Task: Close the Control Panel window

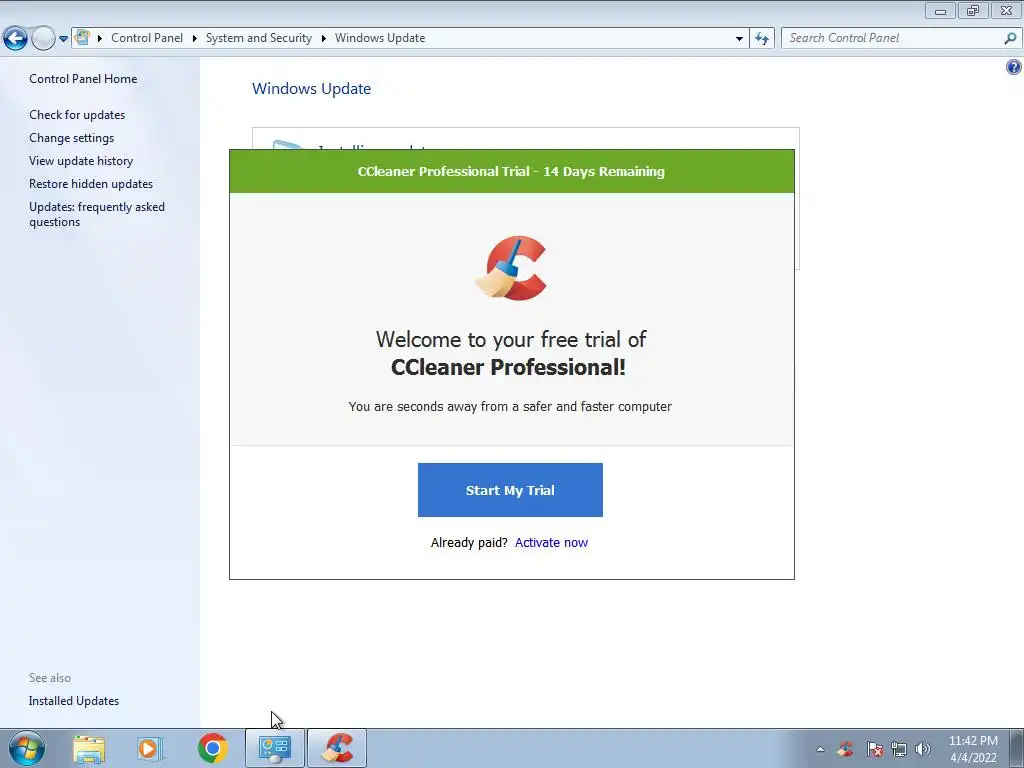Action: [x=1006, y=10]
